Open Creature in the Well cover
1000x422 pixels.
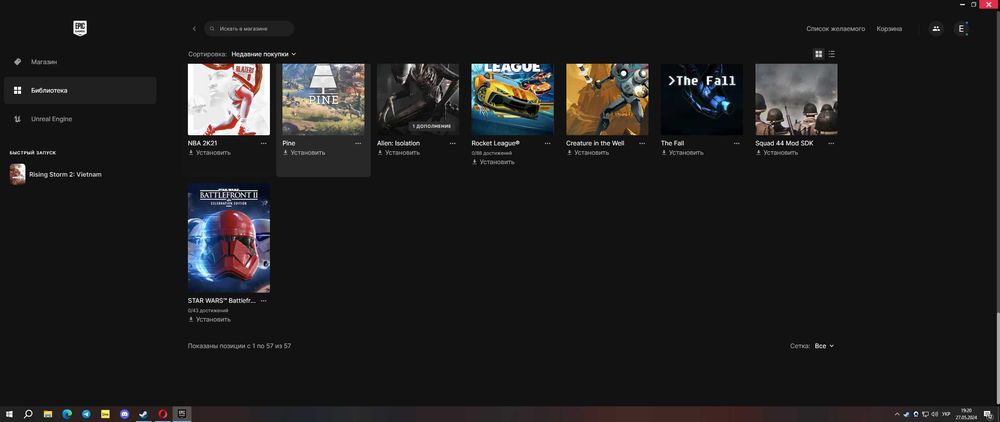(607, 99)
